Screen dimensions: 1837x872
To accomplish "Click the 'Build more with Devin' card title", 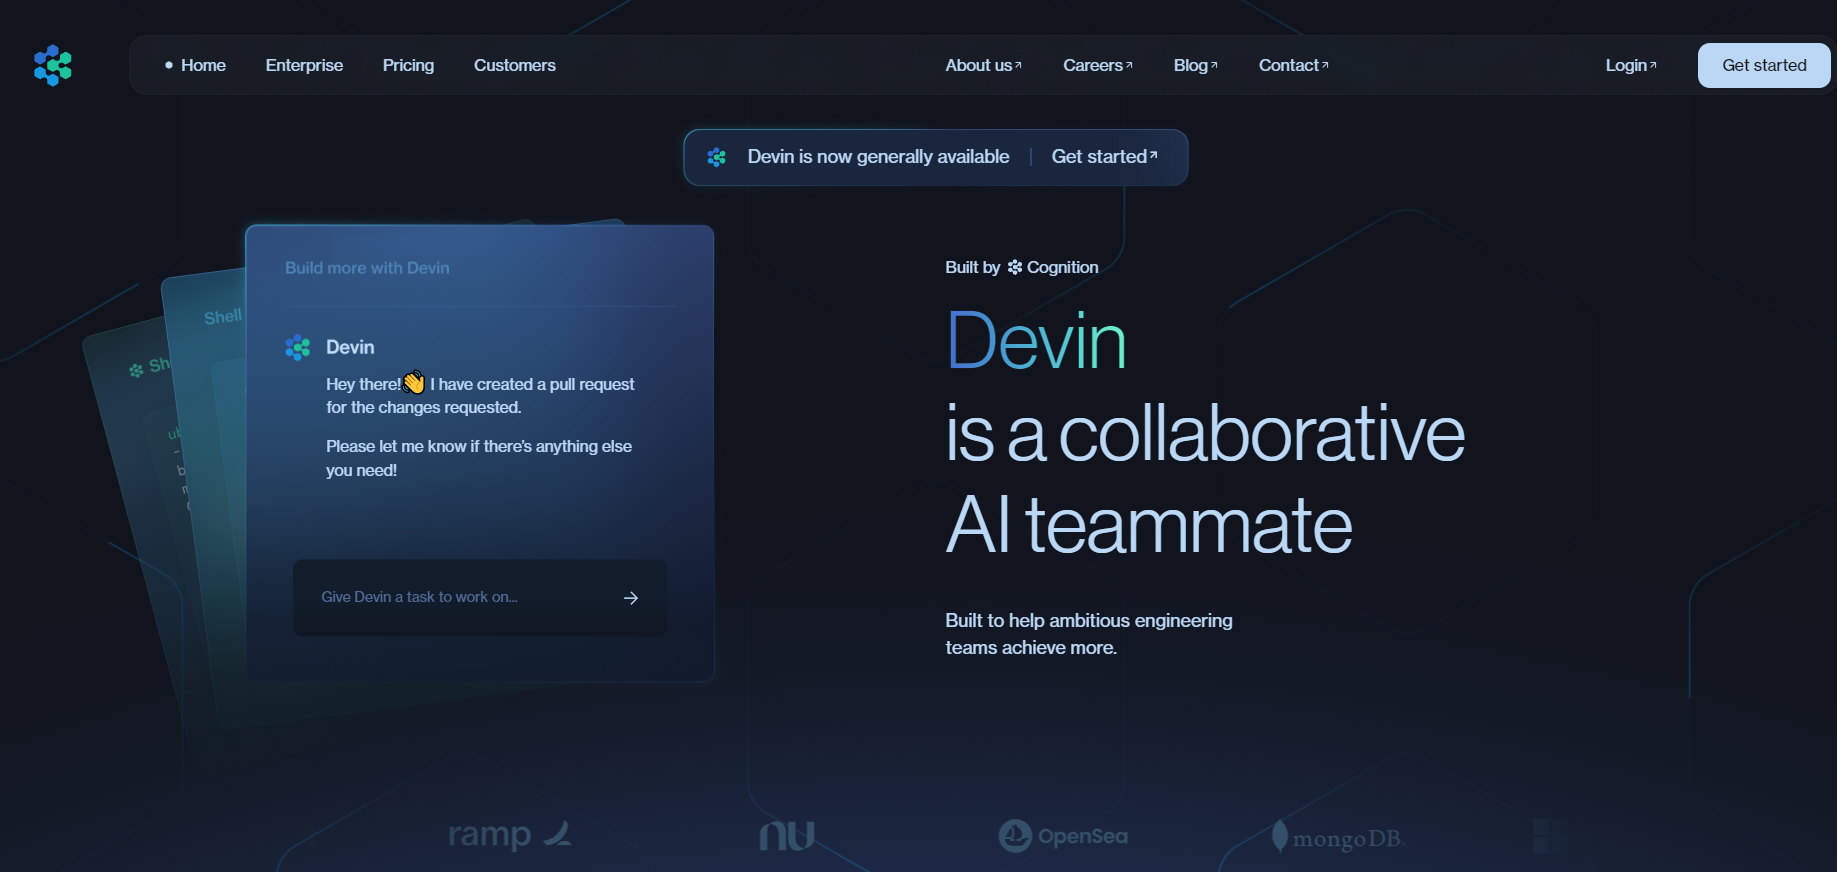I will coord(367,268).
